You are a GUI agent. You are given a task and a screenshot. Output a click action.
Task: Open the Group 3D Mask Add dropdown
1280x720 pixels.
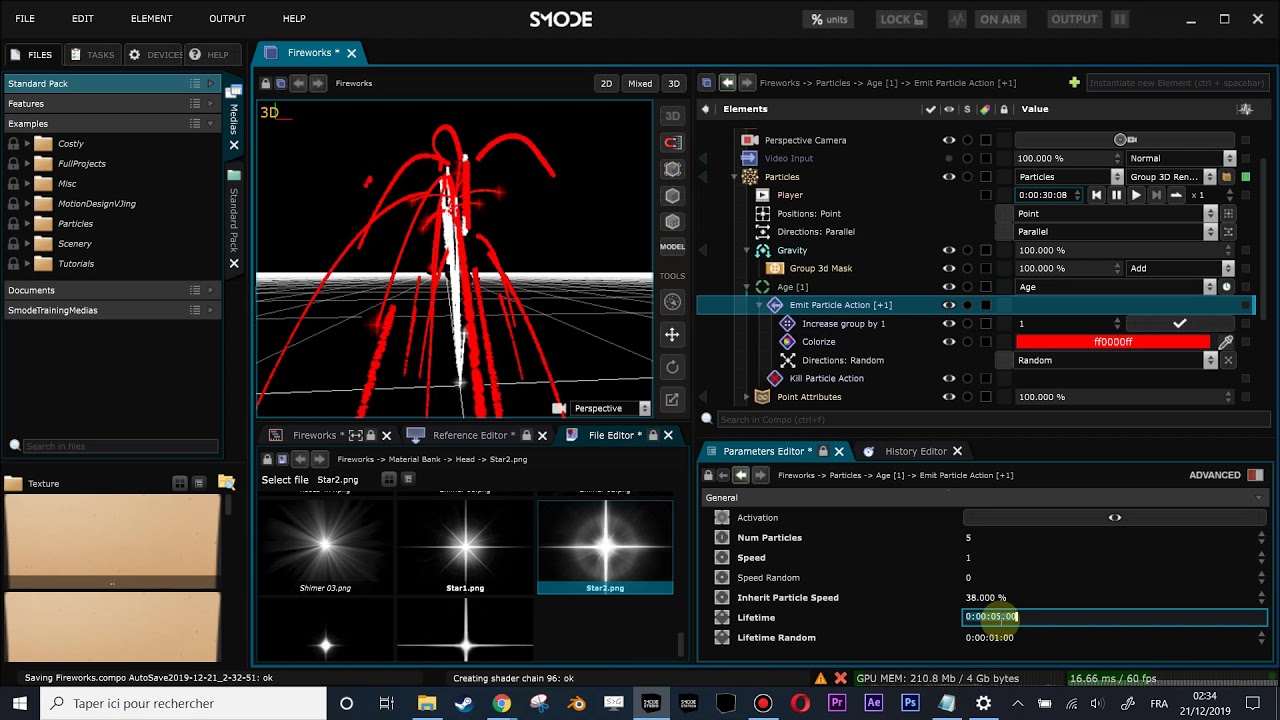[1181, 268]
